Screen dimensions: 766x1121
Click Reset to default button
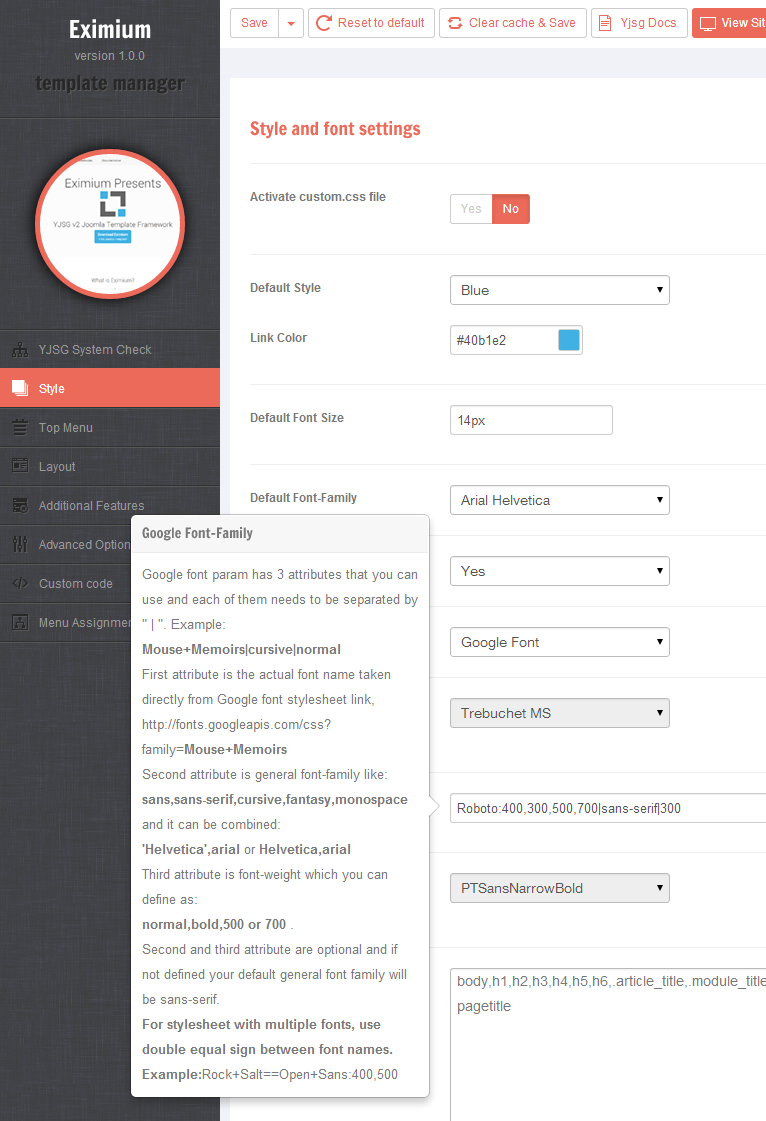pyautogui.click(x=371, y=23)
